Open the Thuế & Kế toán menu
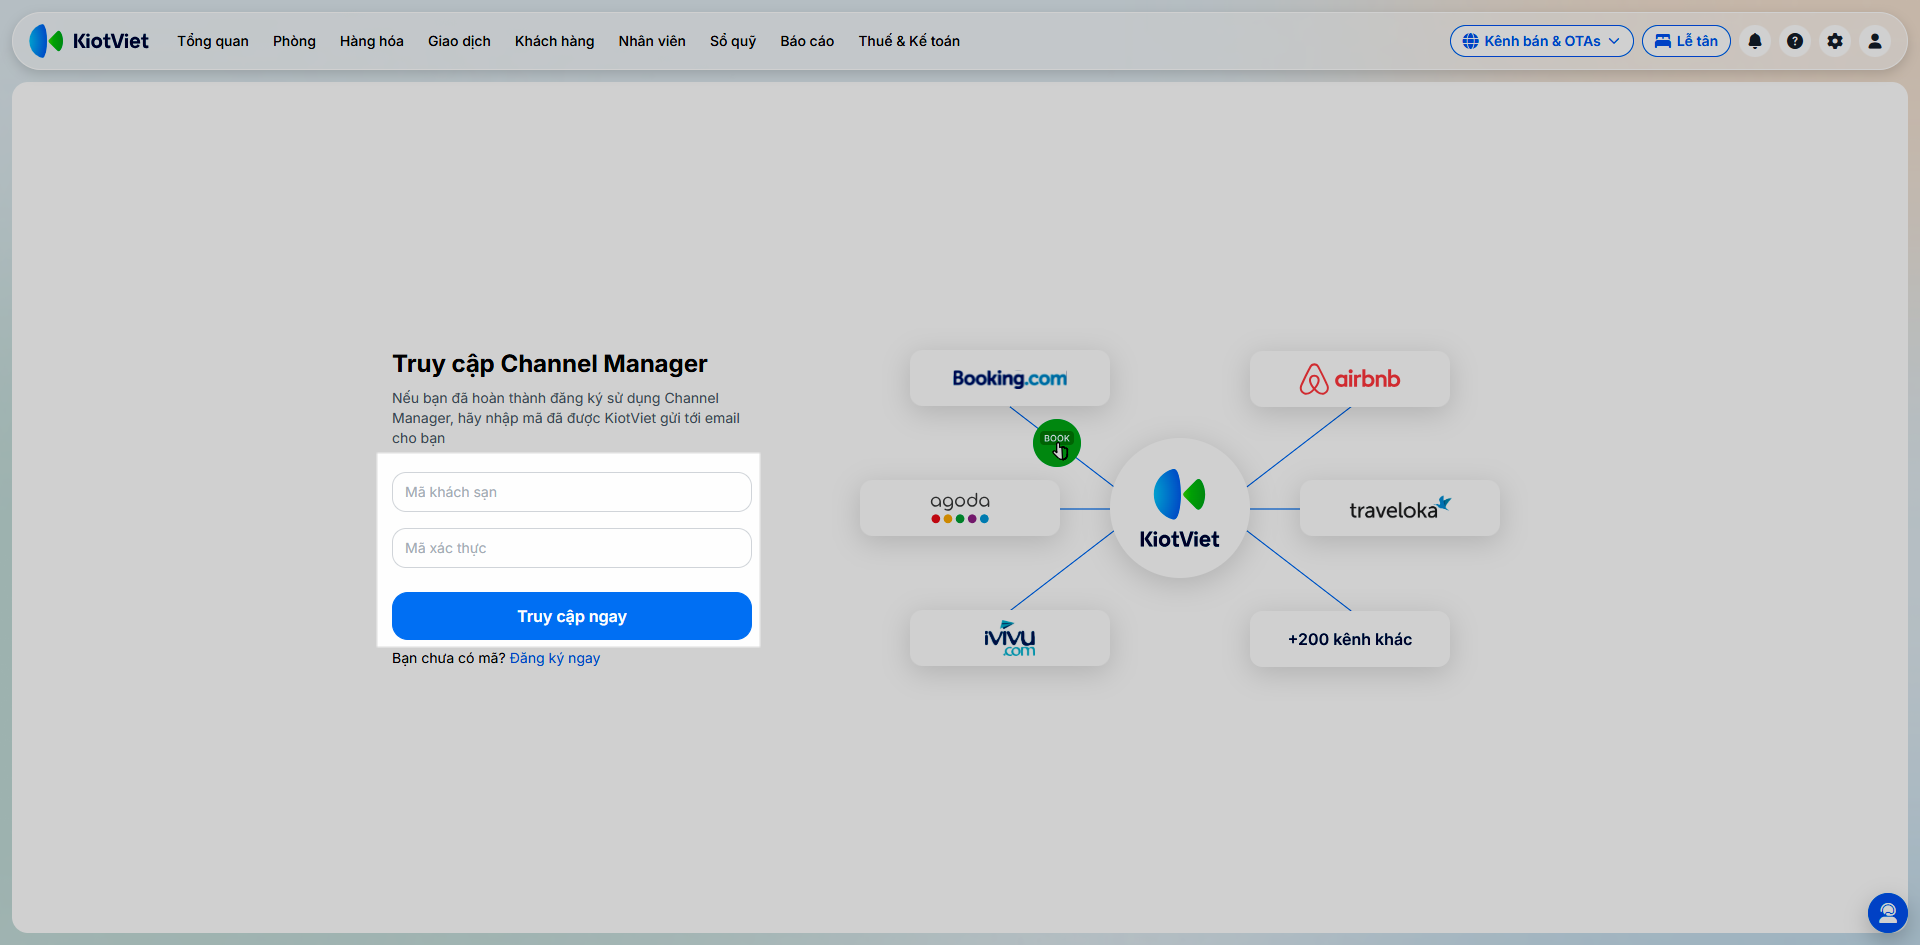 point(909,41)
